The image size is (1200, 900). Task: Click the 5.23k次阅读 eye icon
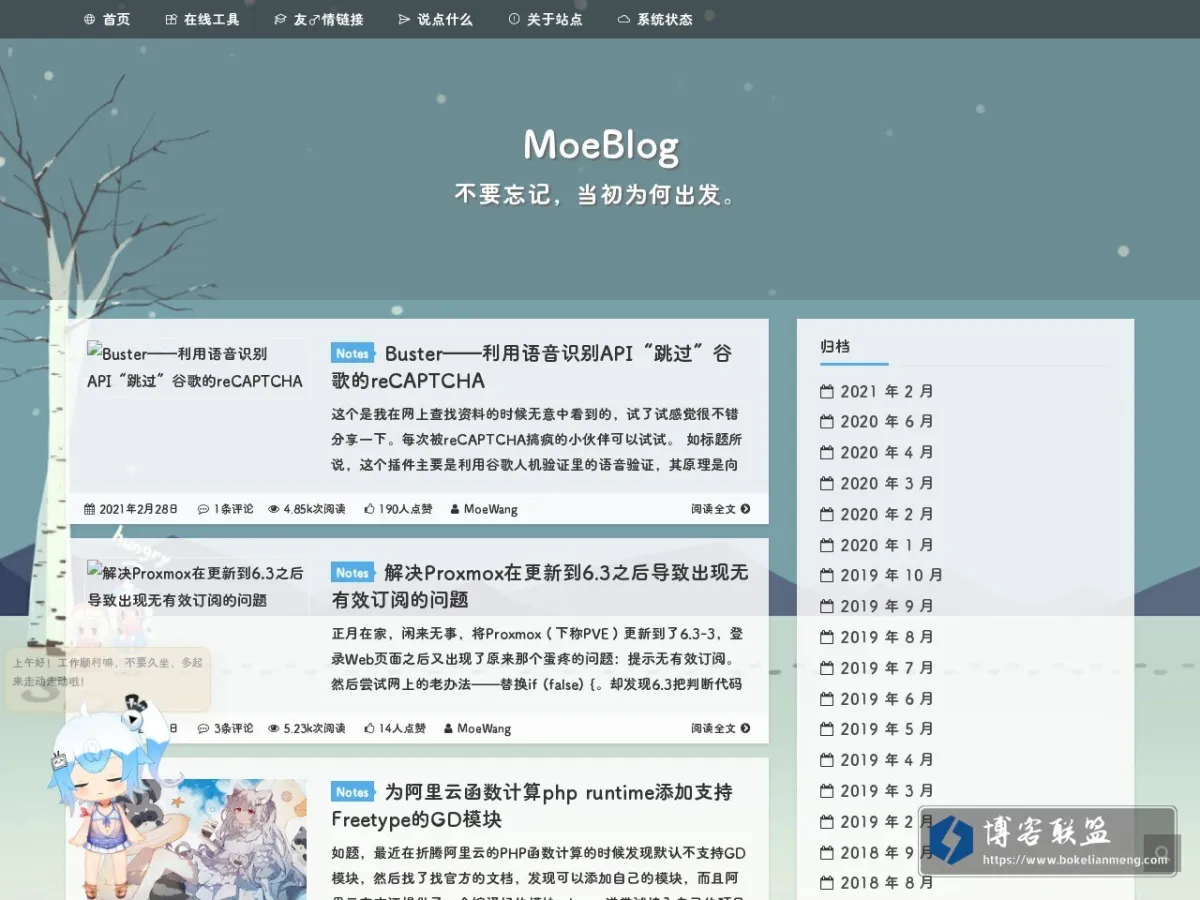(x=274, y=728)
